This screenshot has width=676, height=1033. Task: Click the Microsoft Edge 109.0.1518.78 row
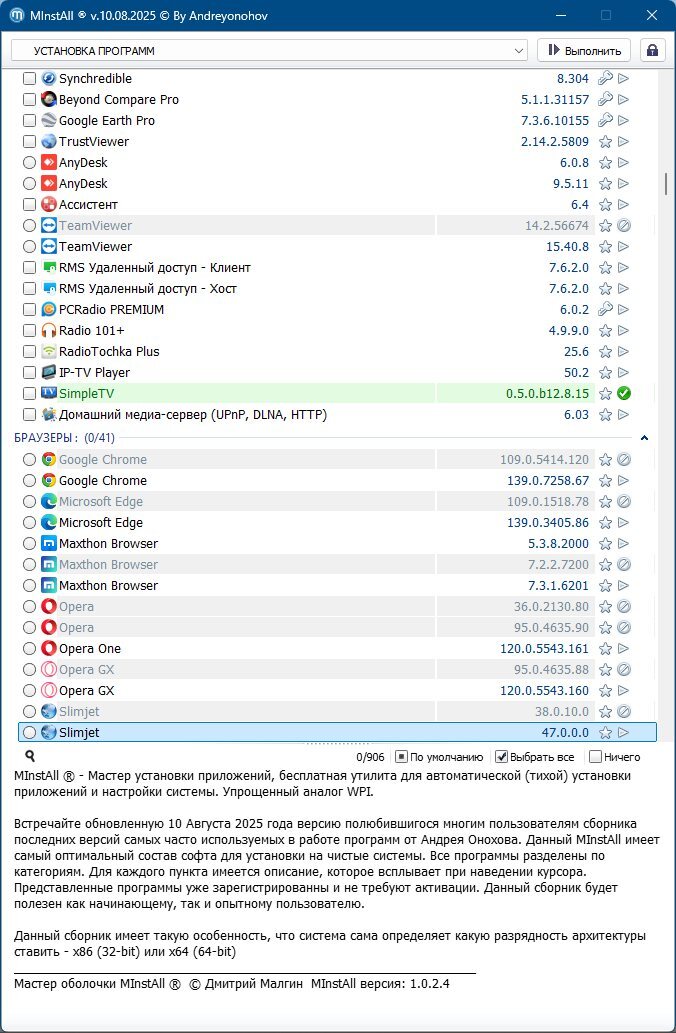click(337, 501)
